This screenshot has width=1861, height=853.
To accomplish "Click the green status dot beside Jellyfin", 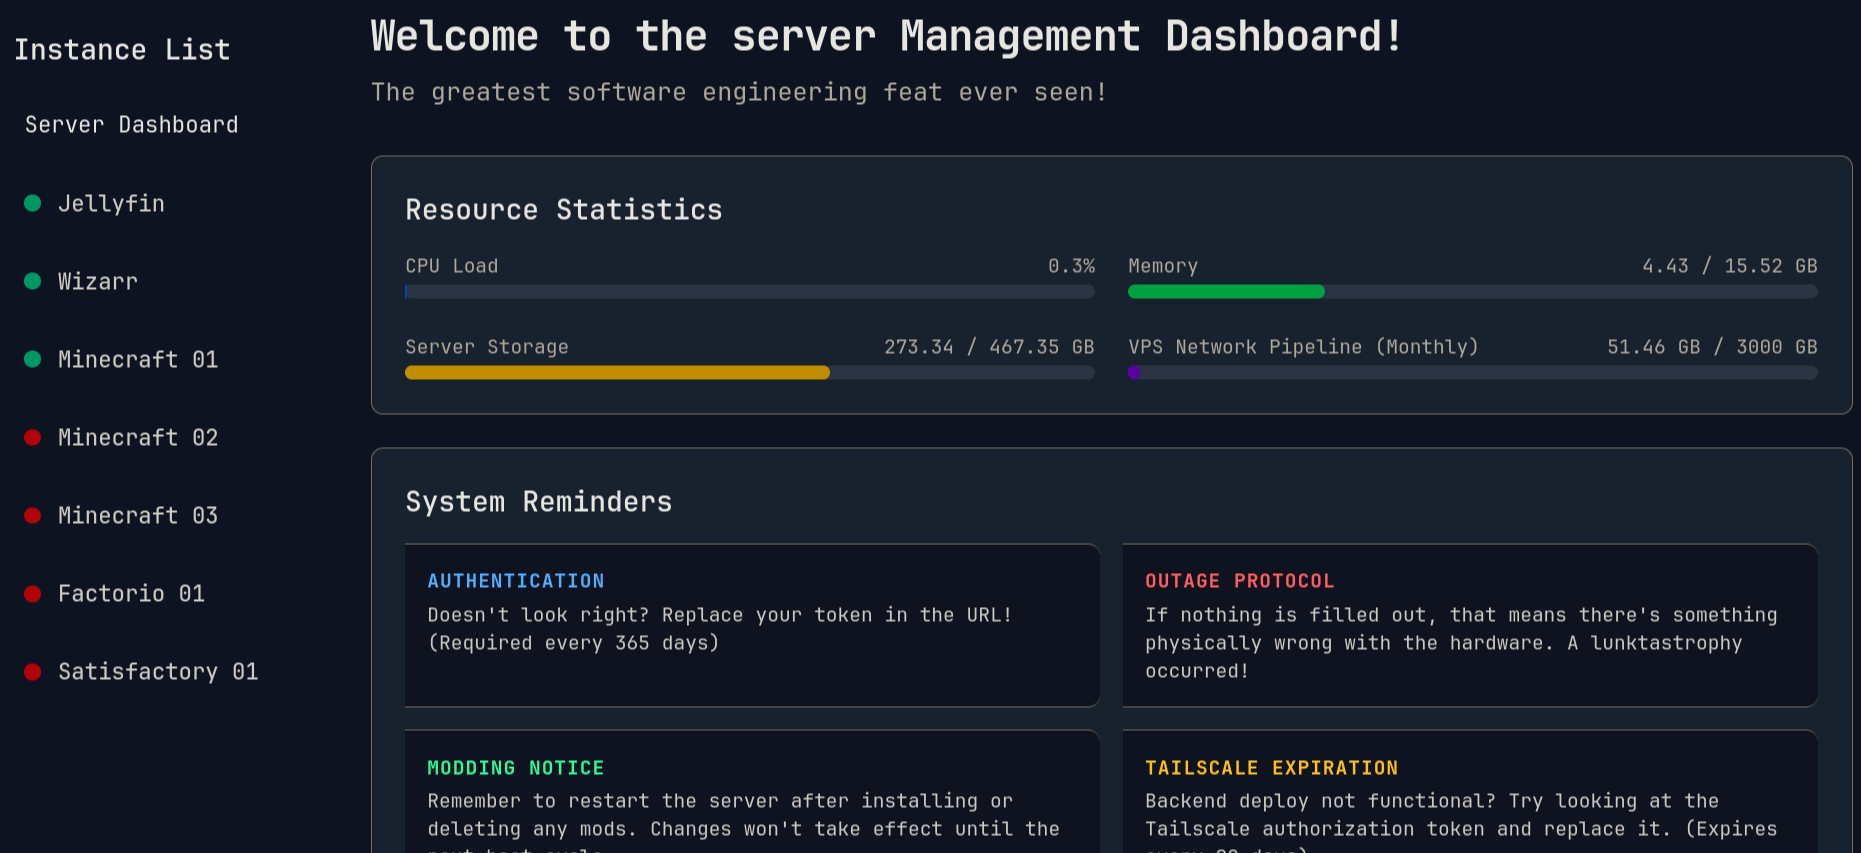I will click(32, 203).
